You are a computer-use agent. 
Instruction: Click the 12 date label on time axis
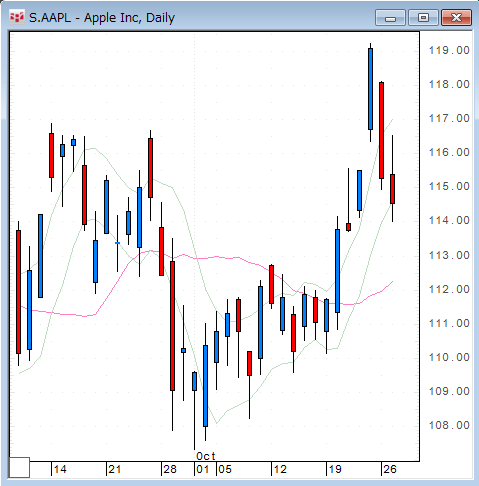[280, 469]
